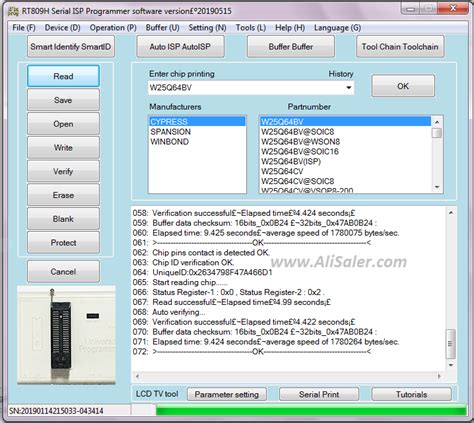Click the Open button
The height and width of the screenshot is (423, 474).
coord(63,124)
